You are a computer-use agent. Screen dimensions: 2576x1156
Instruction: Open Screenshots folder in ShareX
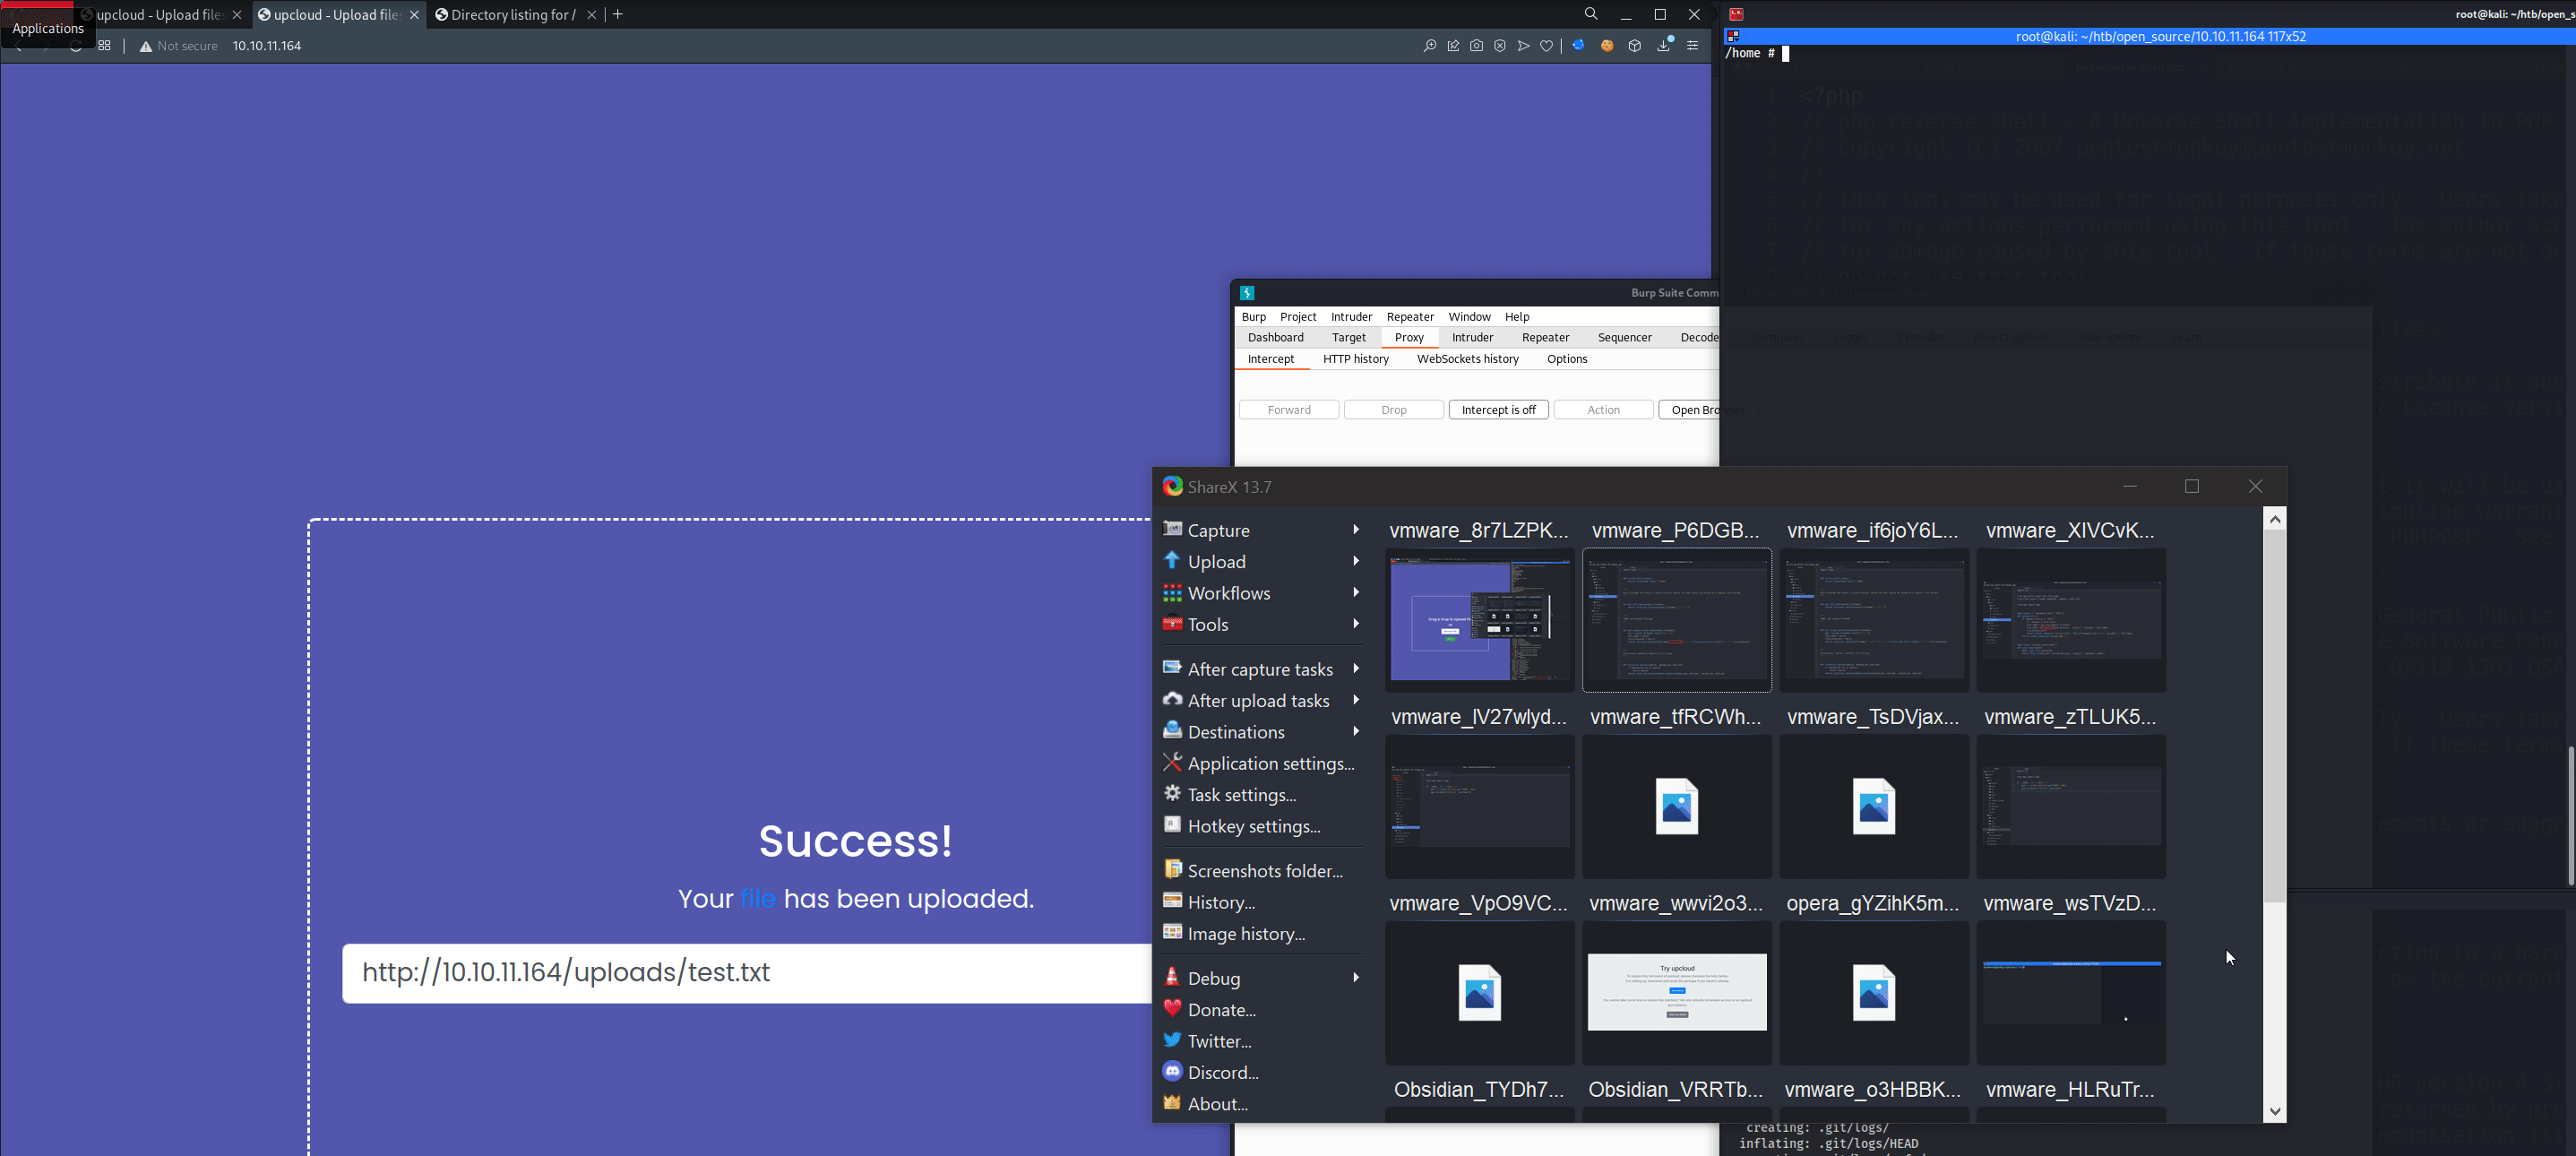click(1264, 871)
